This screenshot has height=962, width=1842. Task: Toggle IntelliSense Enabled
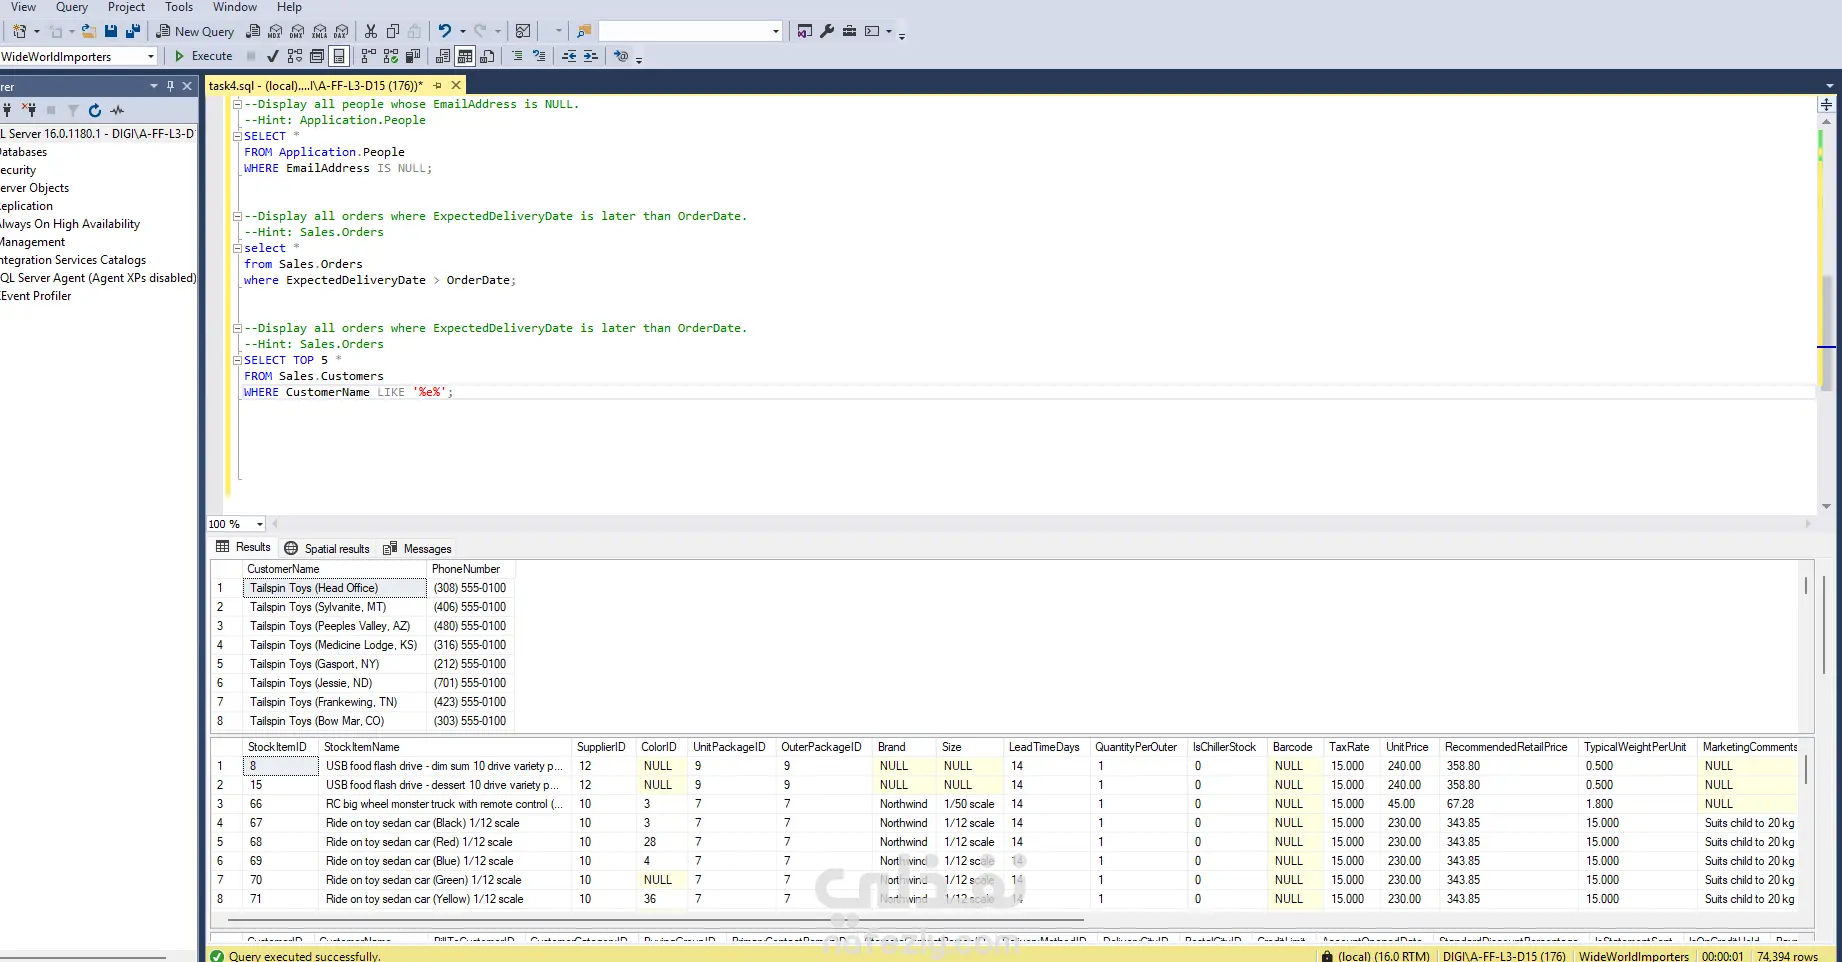click(339, 56)
